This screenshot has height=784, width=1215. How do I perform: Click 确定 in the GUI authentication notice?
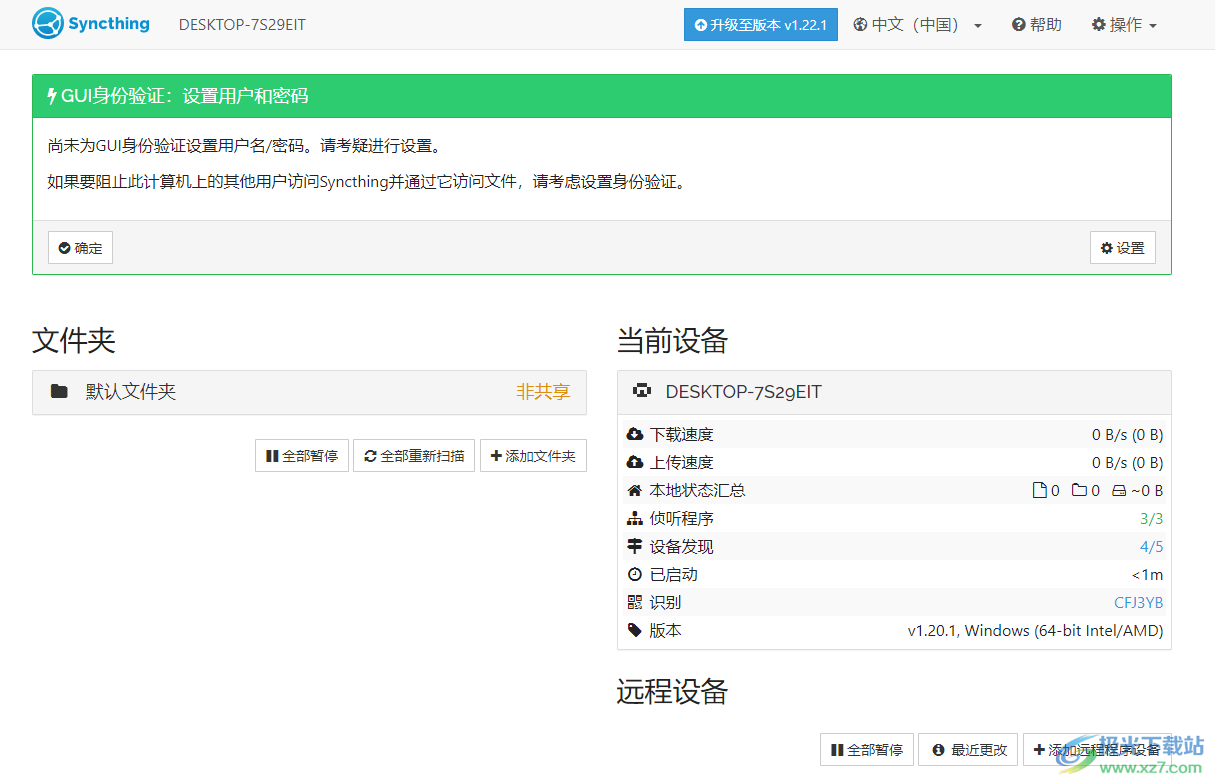pyautogui.click(x=80, y=248)
